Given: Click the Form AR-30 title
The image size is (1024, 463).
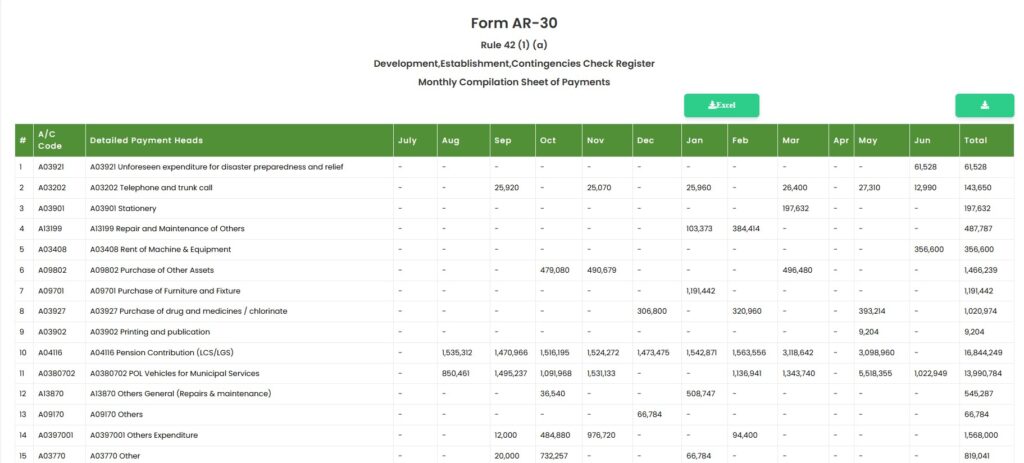Looking at the screenshot, I should click(x=514, y=24).
